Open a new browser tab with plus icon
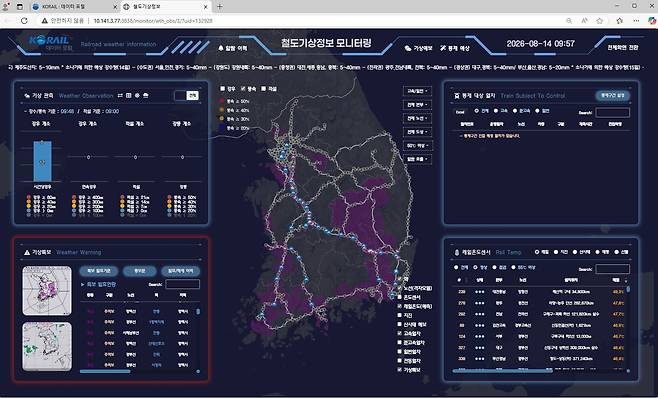 pyautogui.click(x=219, y=7)
